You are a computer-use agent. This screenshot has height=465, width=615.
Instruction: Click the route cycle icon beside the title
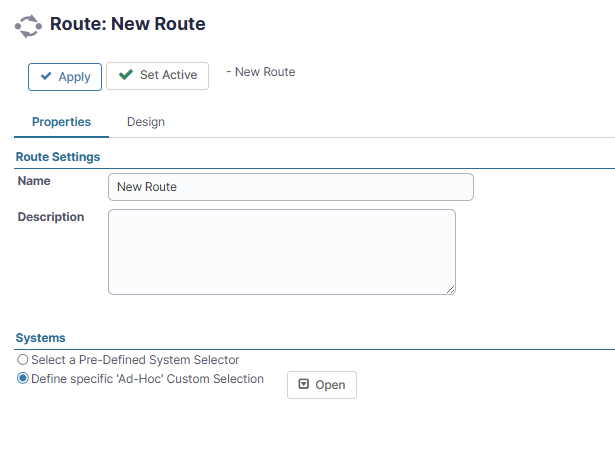[28, 26]
